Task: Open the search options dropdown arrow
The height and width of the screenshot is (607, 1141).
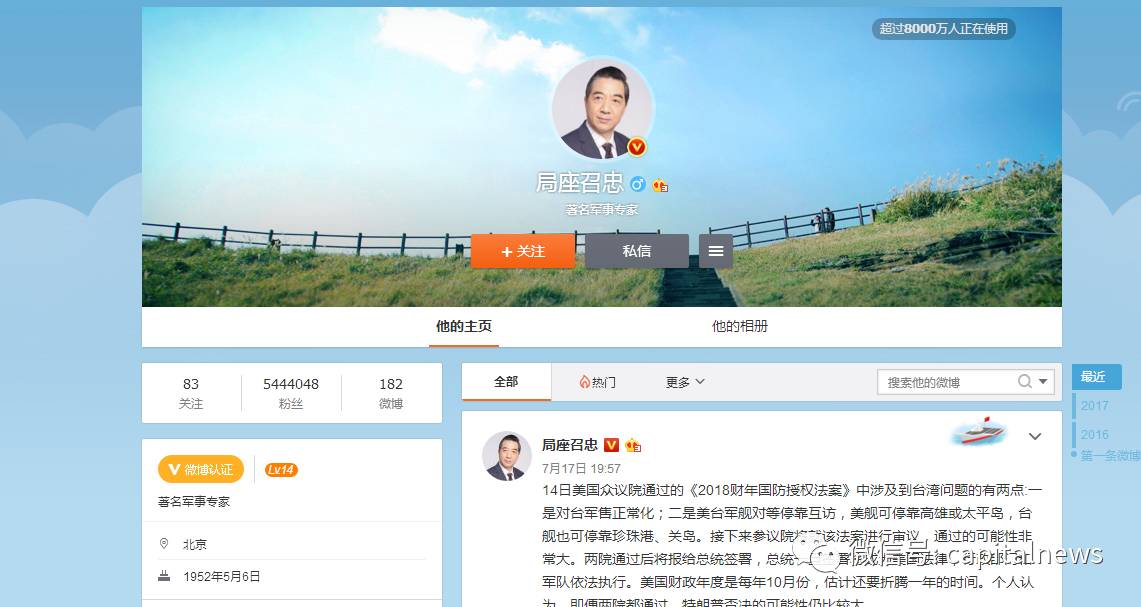Action: coord(1043,381)
